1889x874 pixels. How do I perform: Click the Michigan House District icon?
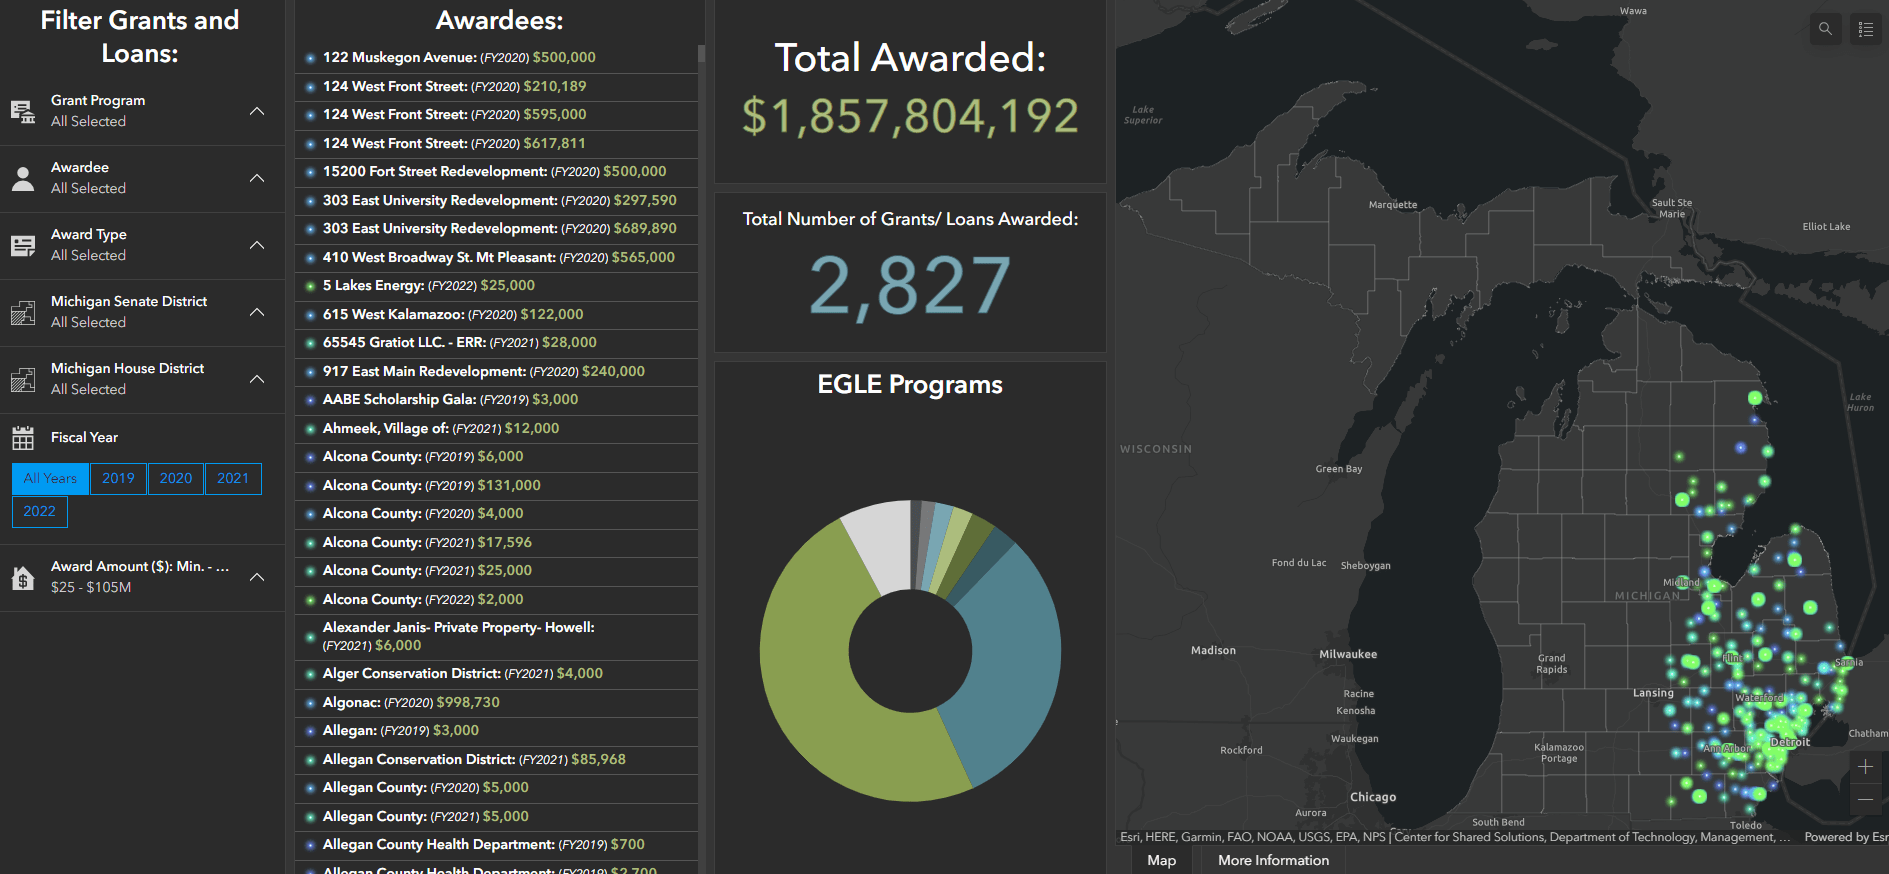click(23, 379)
